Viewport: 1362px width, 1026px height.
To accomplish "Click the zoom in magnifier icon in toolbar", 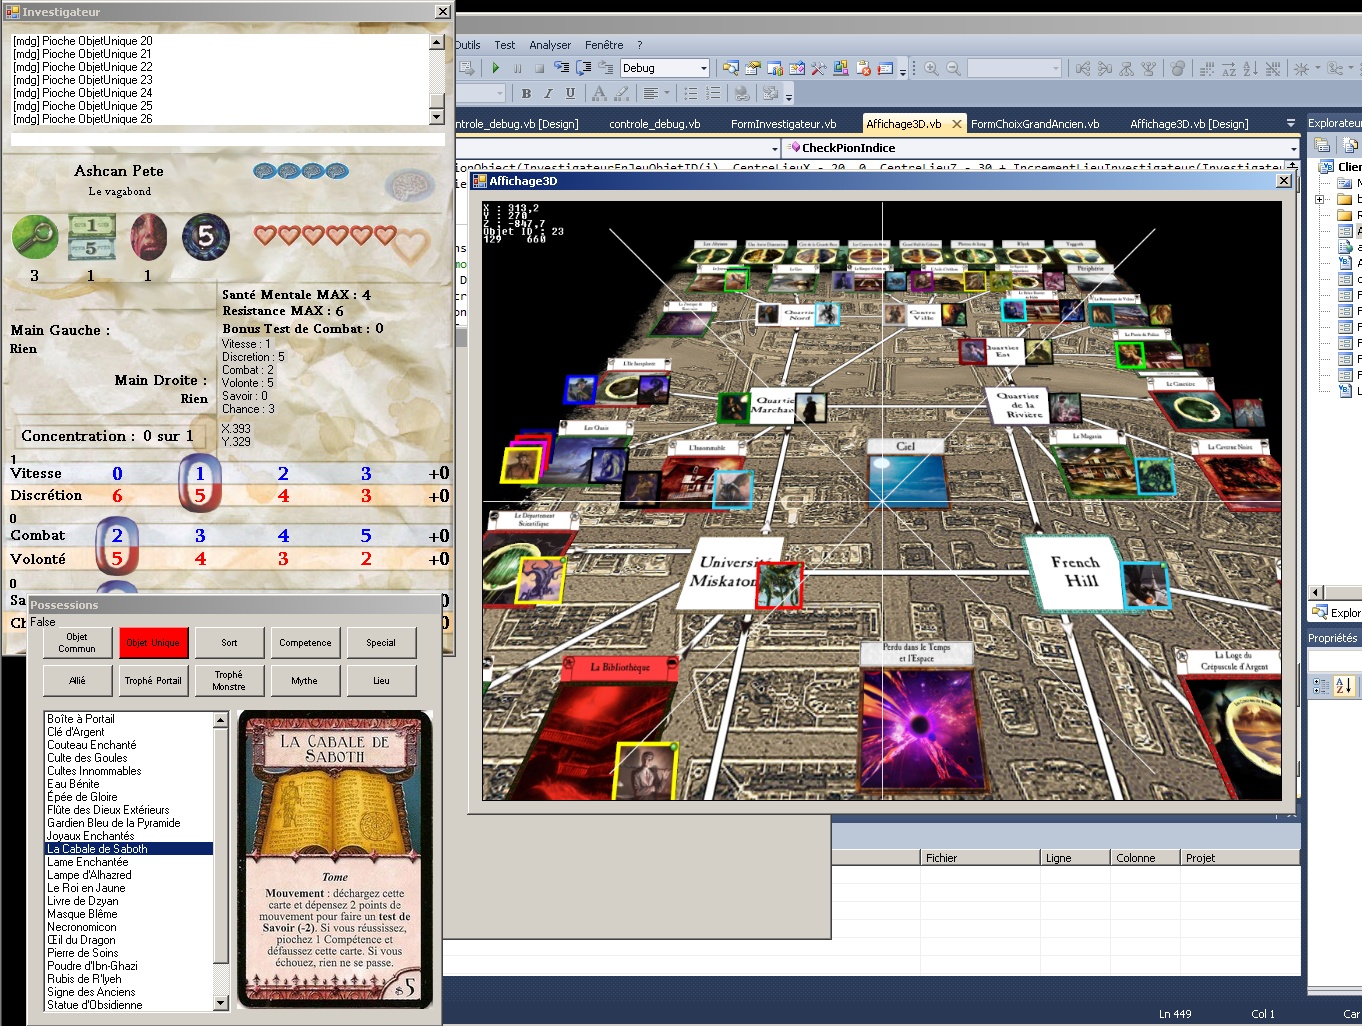I will 931,68.
